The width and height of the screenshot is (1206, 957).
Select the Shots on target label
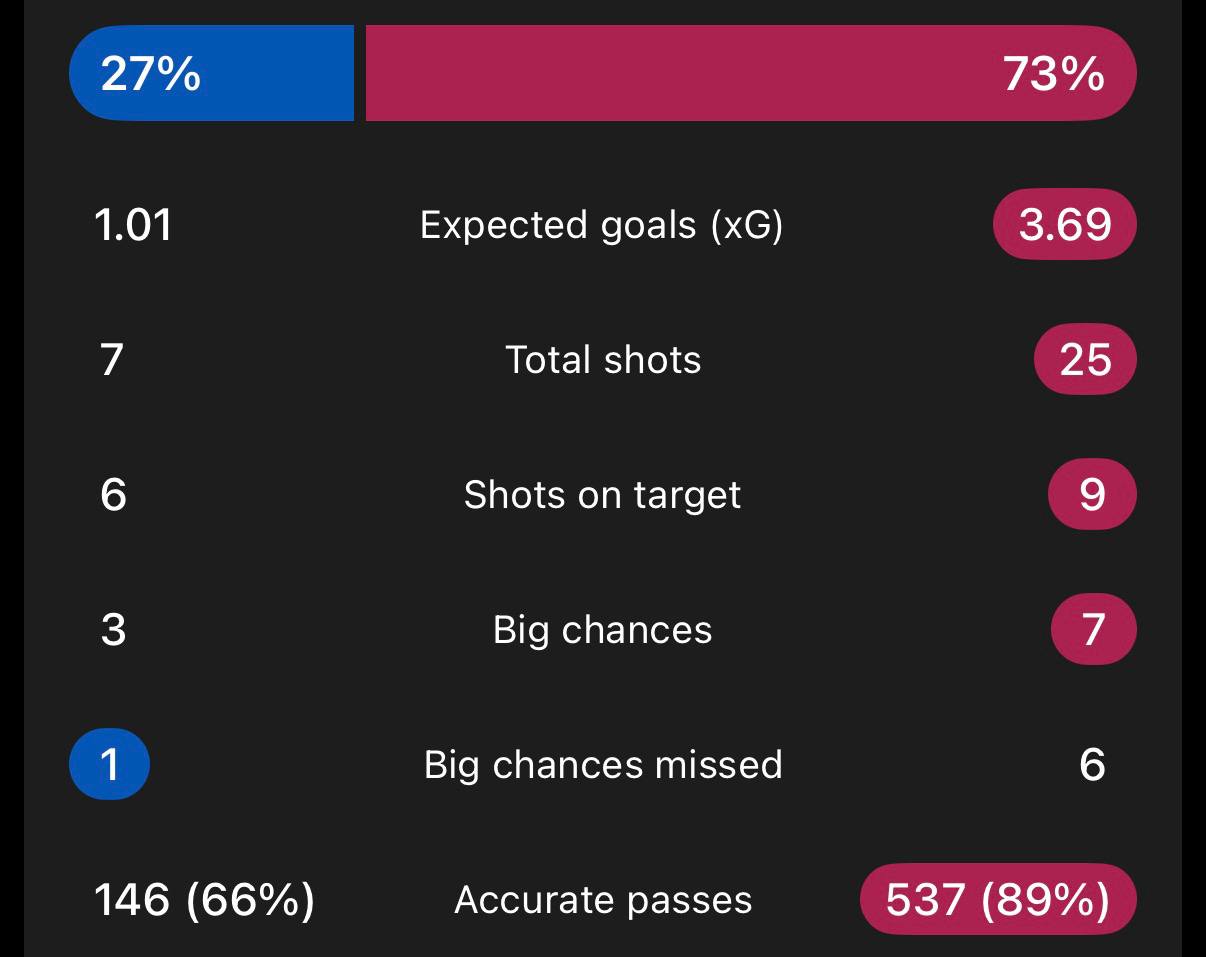[602, 495]
